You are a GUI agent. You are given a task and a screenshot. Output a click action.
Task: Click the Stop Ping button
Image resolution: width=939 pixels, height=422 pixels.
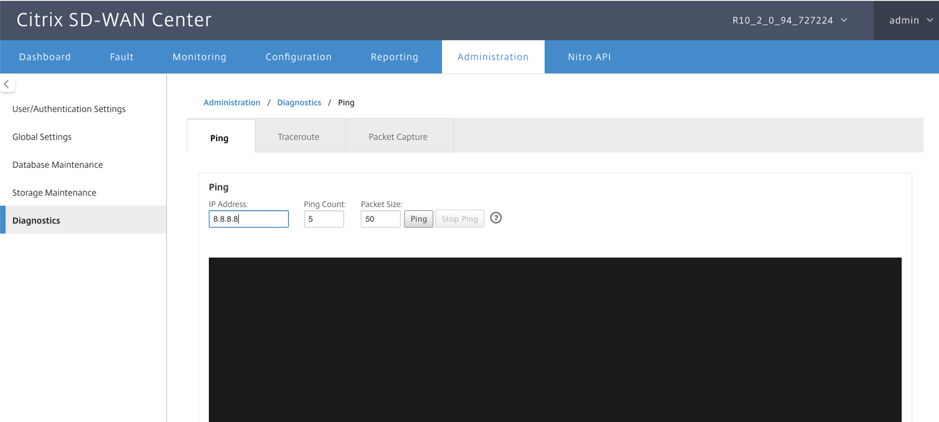pyautogui.click(x=460, y=219)
